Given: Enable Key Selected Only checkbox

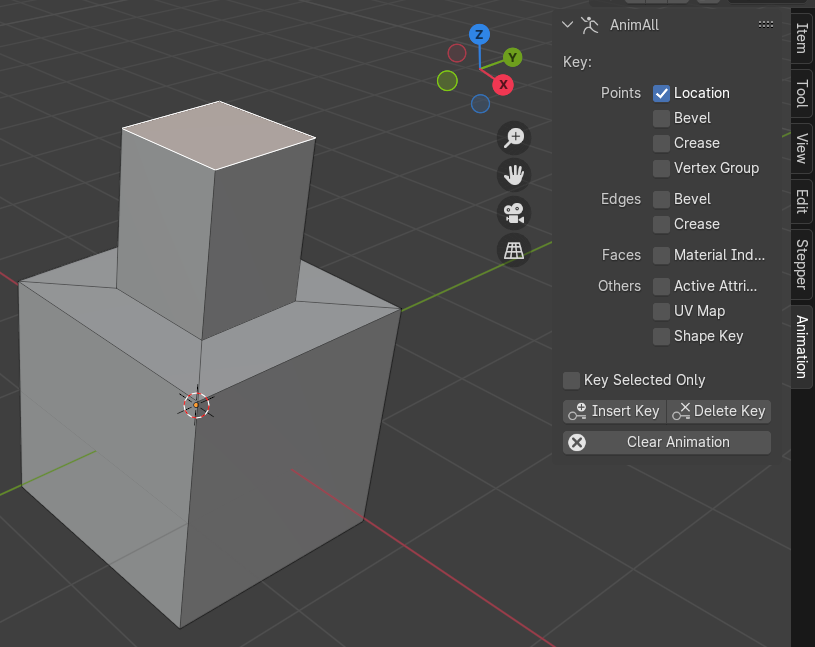Looking at the screenshot, I should [571, 380].
